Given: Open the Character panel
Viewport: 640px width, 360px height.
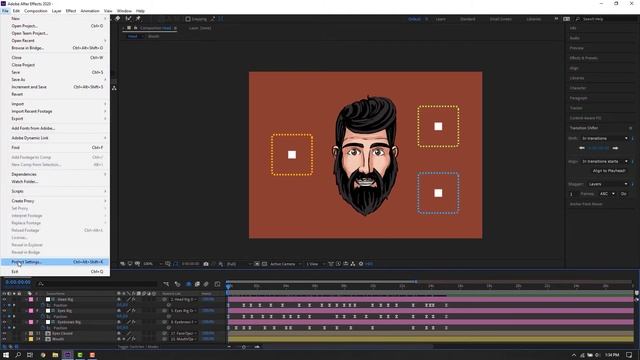Looking at the screenshot, I should 578,88.
